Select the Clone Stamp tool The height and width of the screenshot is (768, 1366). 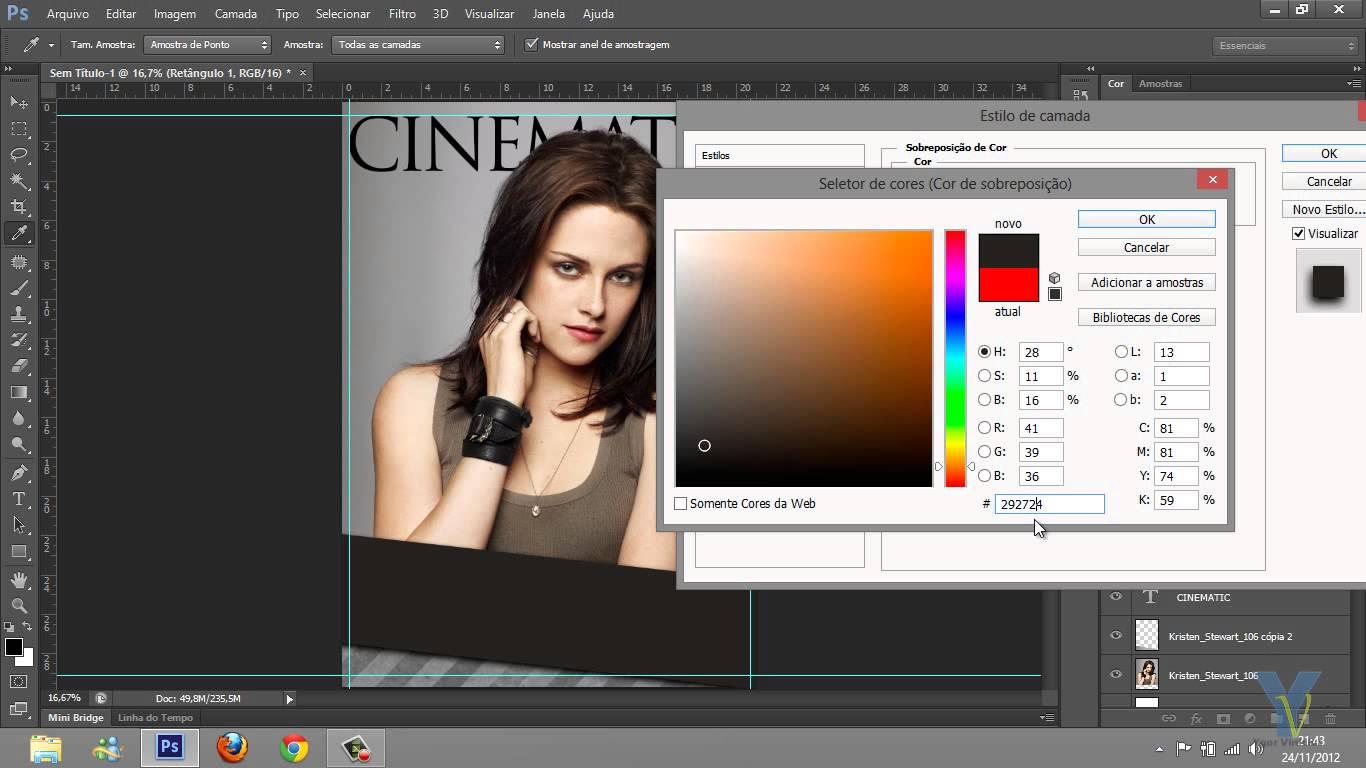[x=19, y=314]
